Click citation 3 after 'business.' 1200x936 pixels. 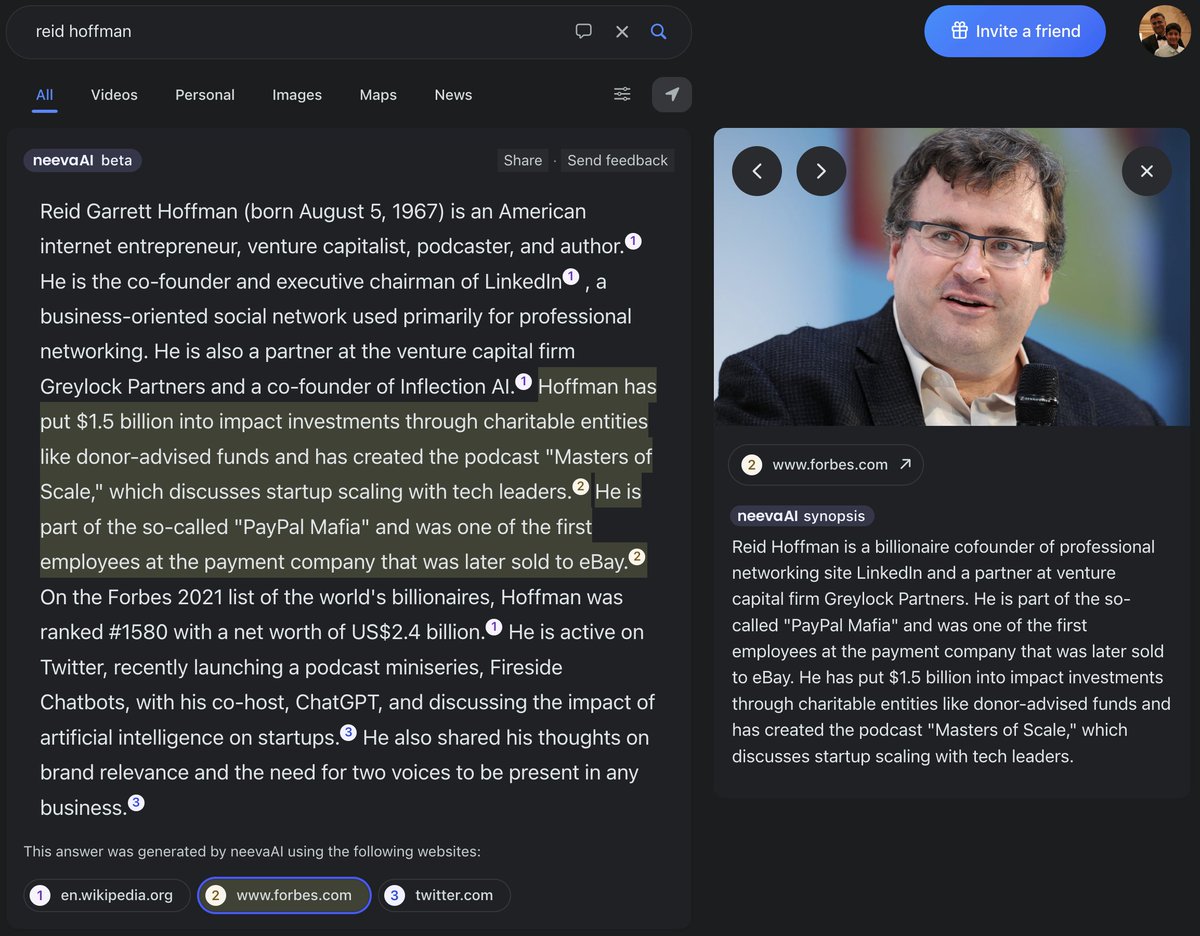click(136, 802)
